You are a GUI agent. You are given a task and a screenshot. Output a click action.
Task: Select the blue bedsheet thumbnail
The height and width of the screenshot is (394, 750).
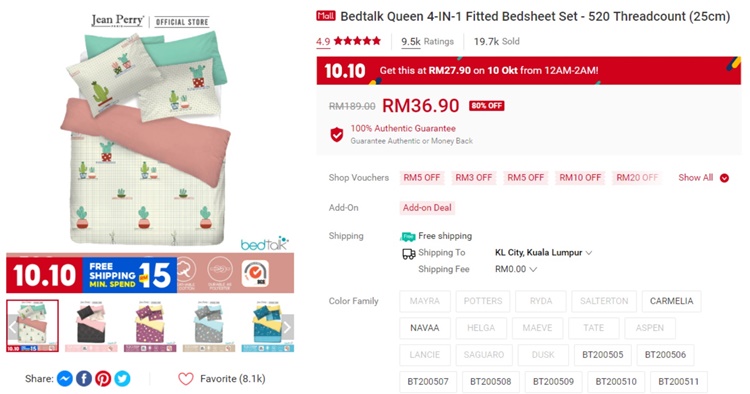[x=267, y=326]
